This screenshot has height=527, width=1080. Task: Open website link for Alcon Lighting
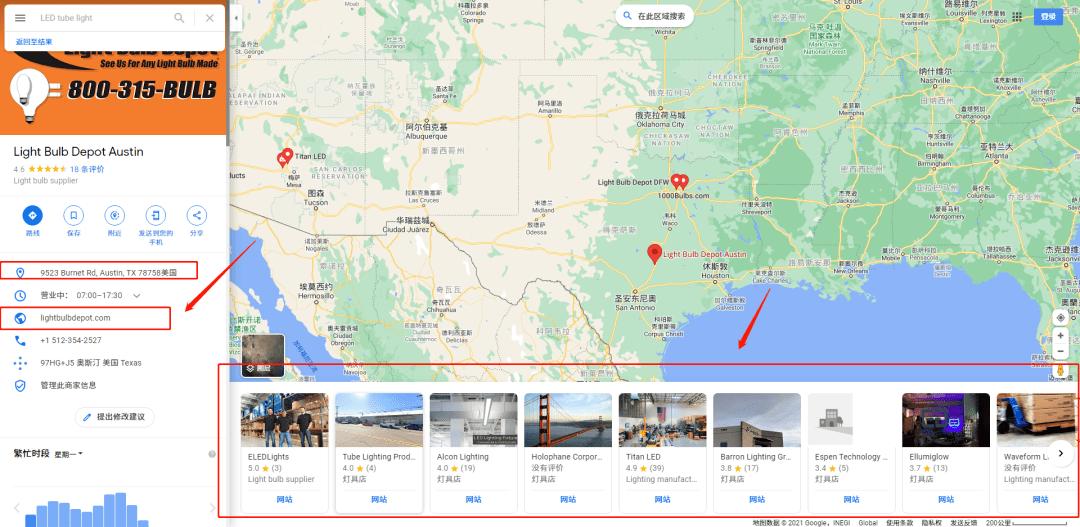click(473, 499)
